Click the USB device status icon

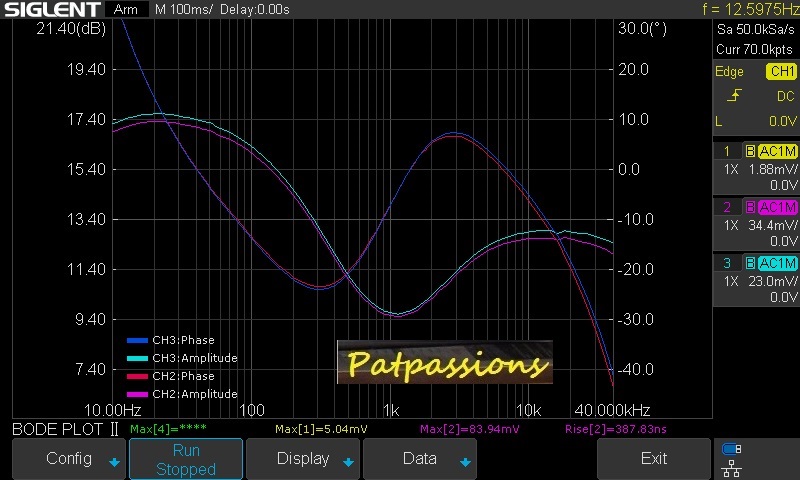[x=731, y=449]
